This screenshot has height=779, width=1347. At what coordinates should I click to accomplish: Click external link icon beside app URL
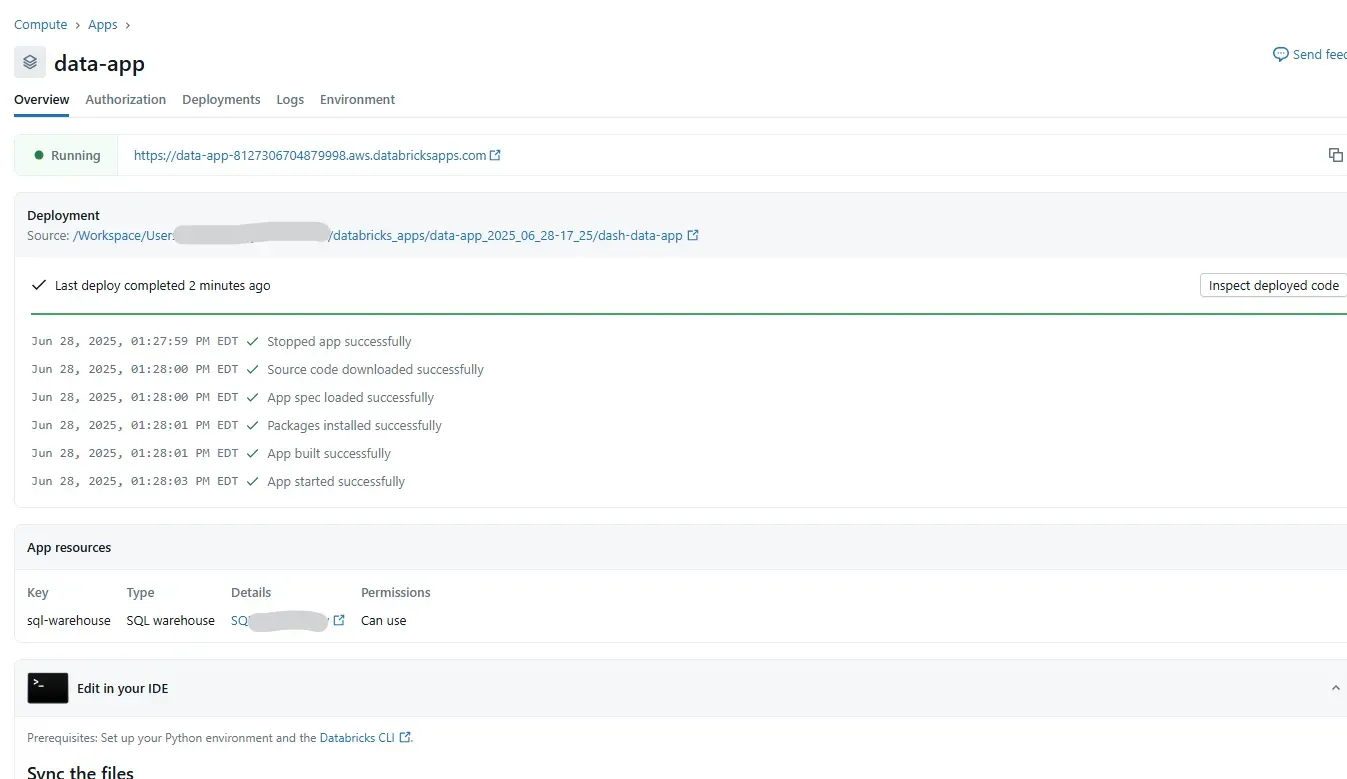[495, 155]
